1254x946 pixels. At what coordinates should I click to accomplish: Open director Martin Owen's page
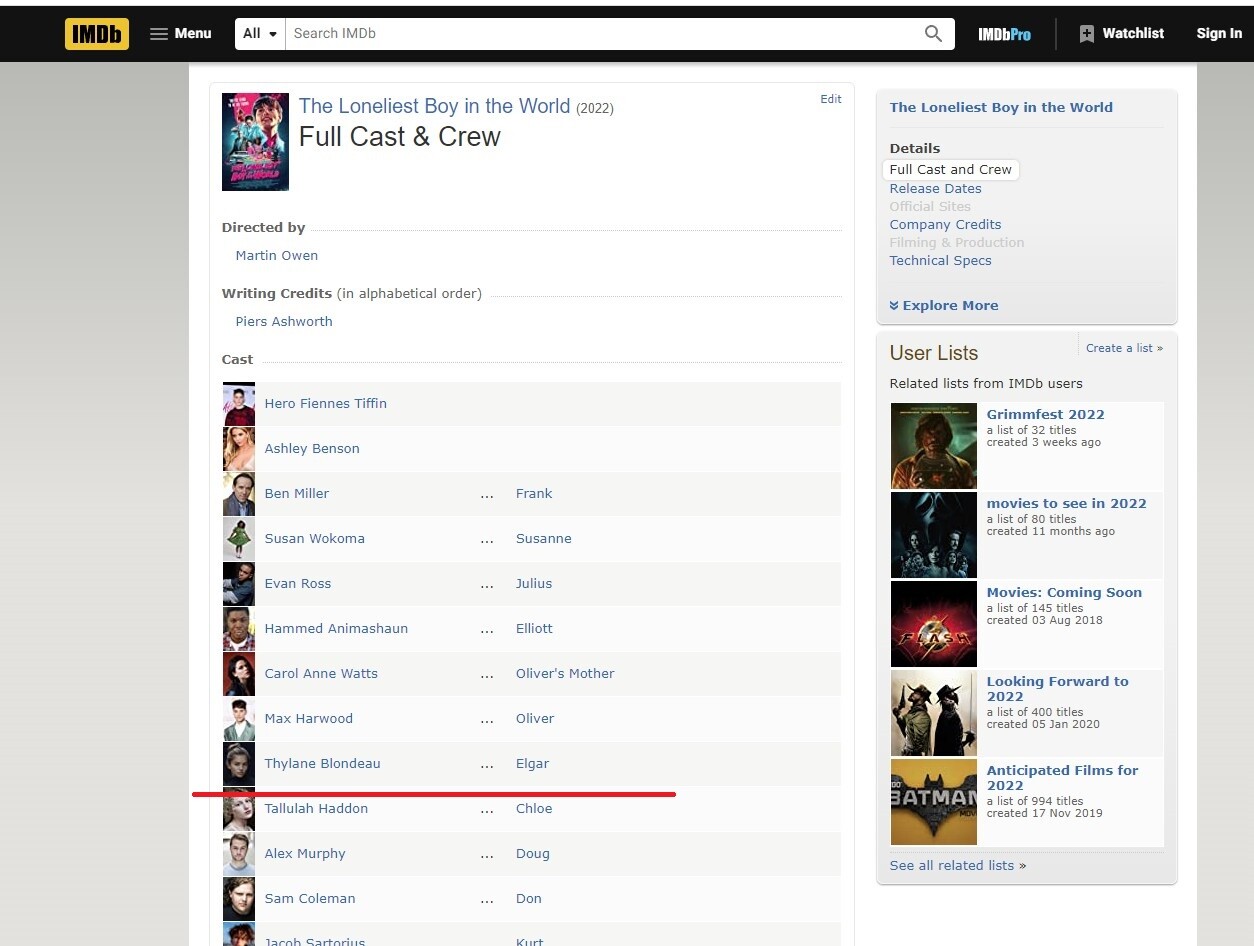coord(276,255)
